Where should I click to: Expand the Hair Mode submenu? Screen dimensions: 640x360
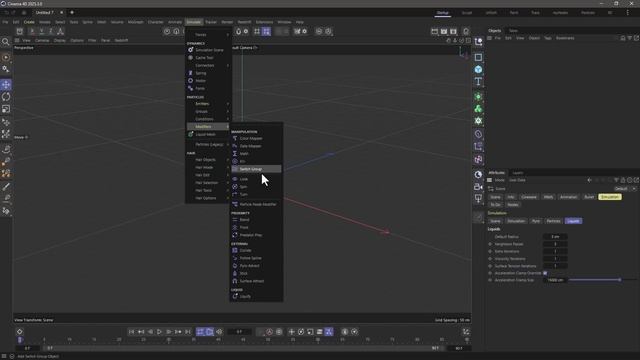[208, 167]
